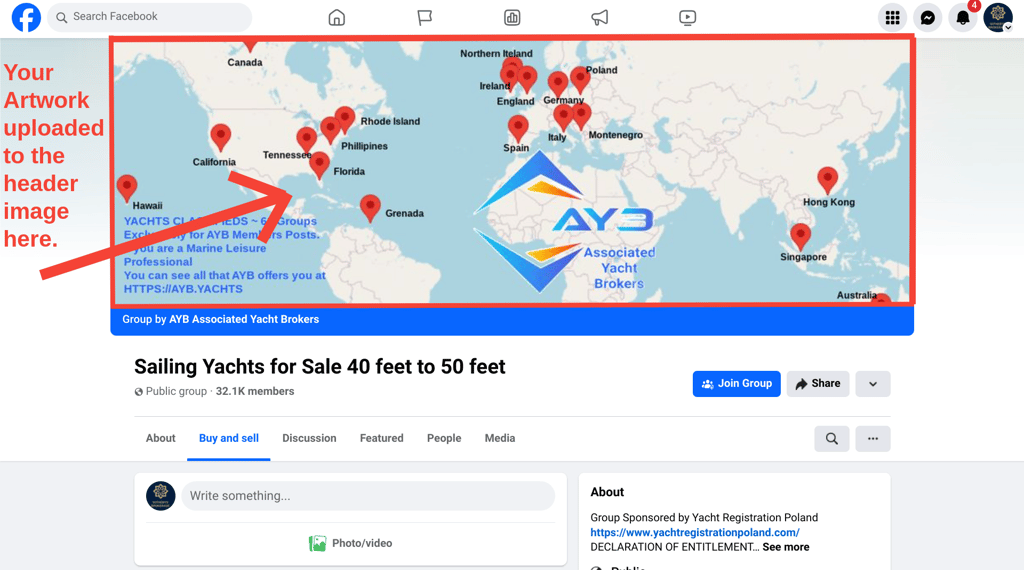The height and width of the screenshot is (570, 1024).
Task: Select the Buy and sell tab
Action: pyautogui.click(x=229, y=438)
